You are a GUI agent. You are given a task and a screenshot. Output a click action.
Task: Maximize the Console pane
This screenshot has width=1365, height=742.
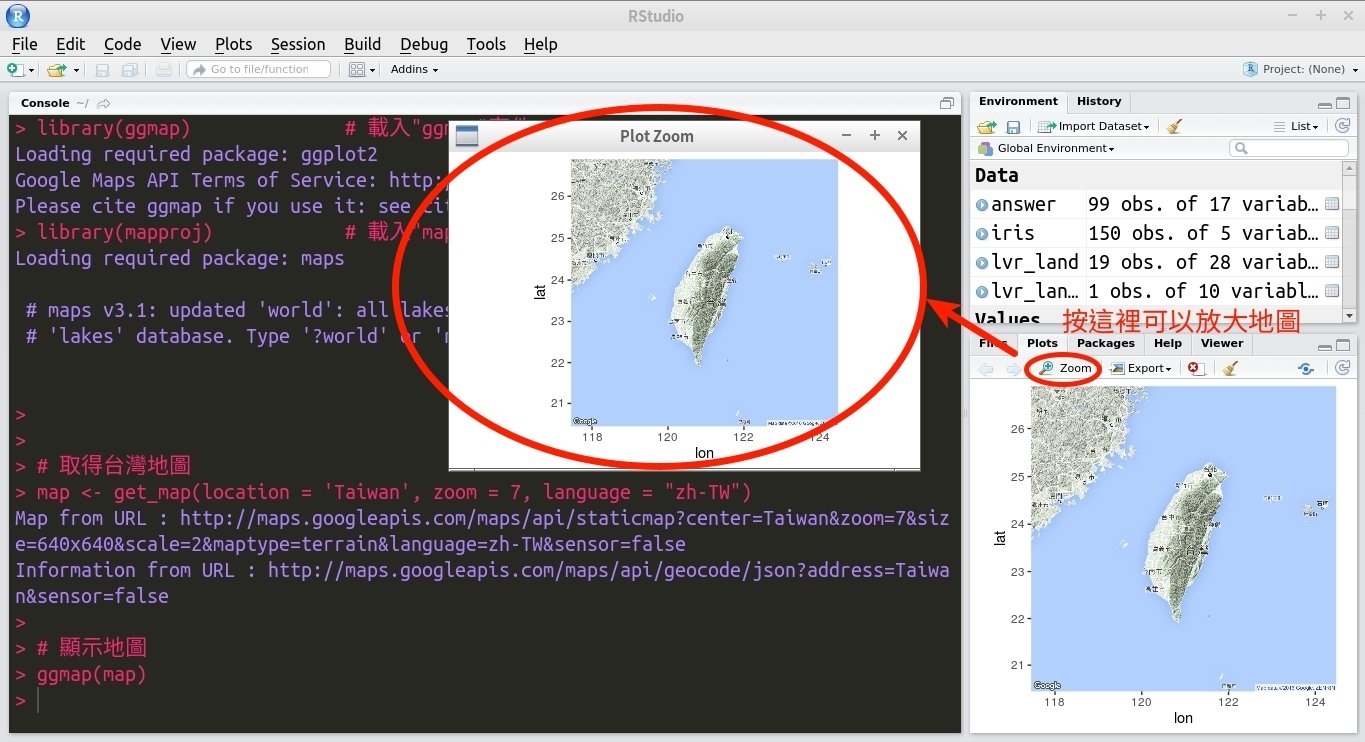pyautogui.click(x=947, y=103)
